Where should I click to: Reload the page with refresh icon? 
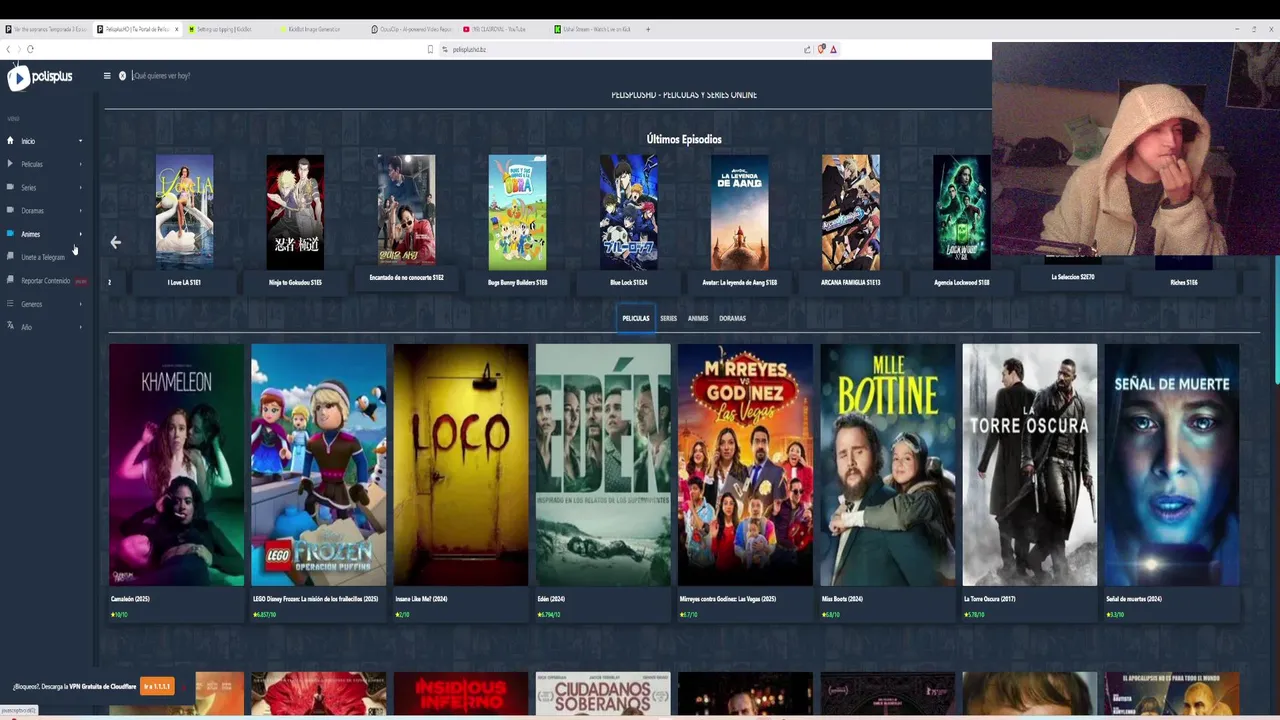point(30,49)
